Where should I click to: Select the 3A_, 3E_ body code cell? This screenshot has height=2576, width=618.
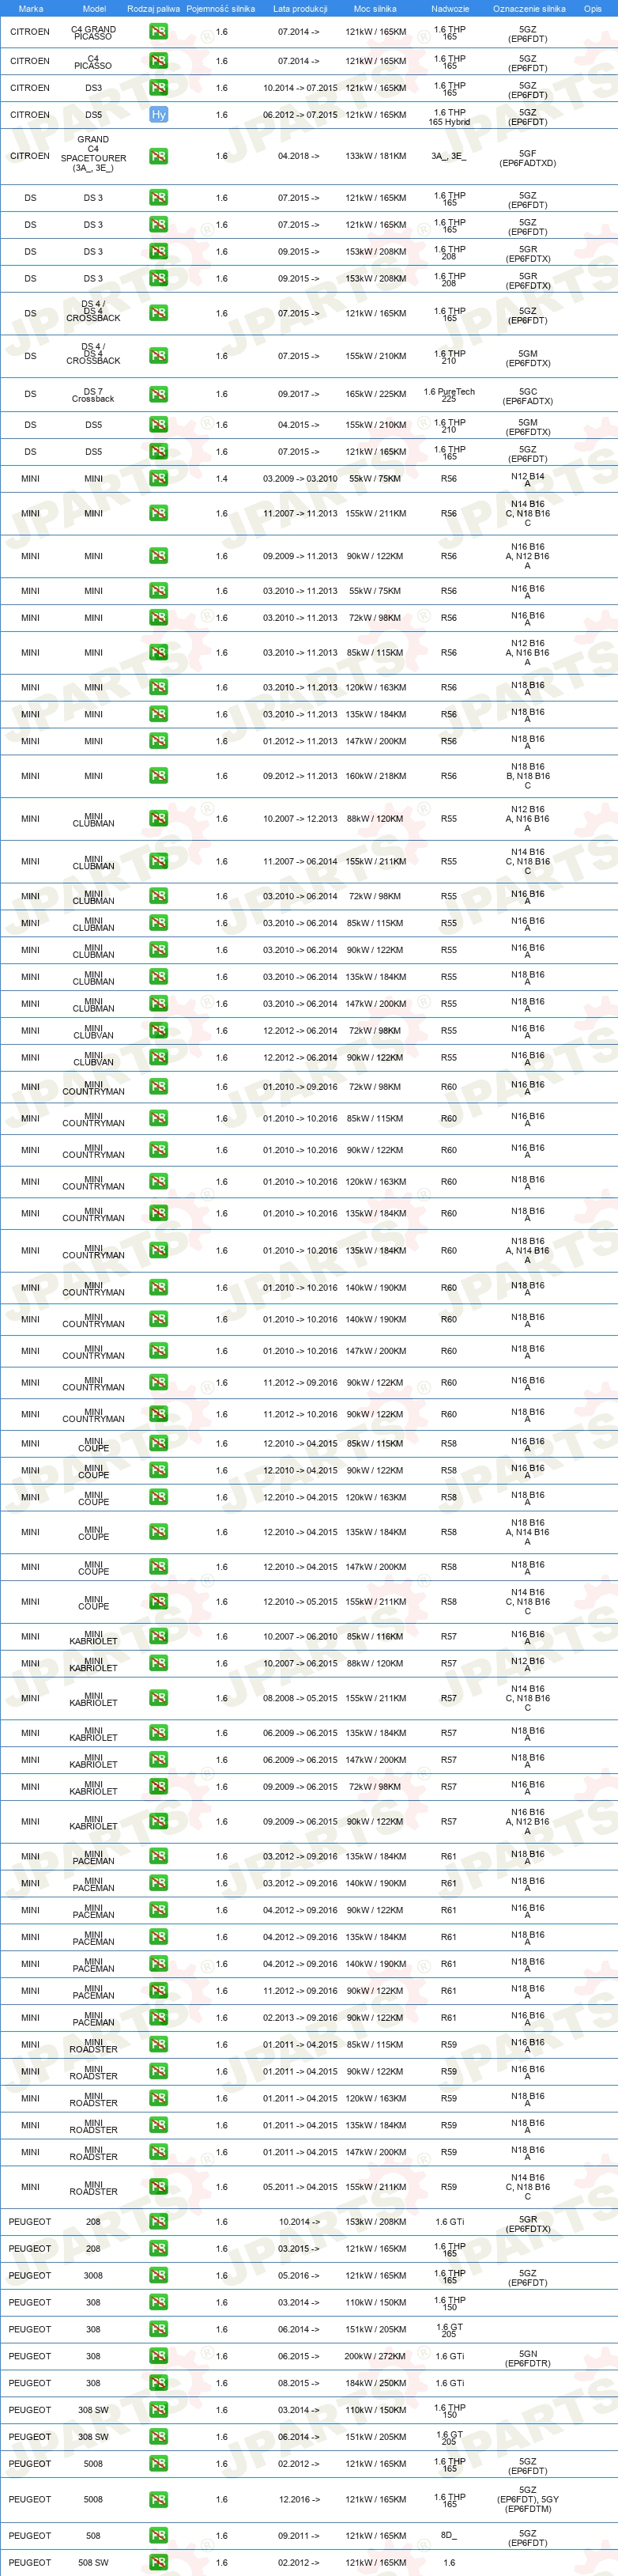click(x=449, y=157)
